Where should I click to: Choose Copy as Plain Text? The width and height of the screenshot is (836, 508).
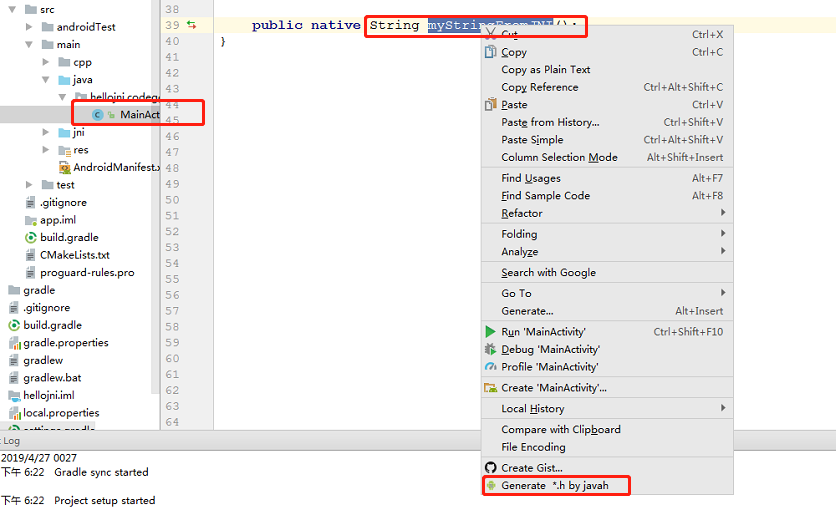607,69
